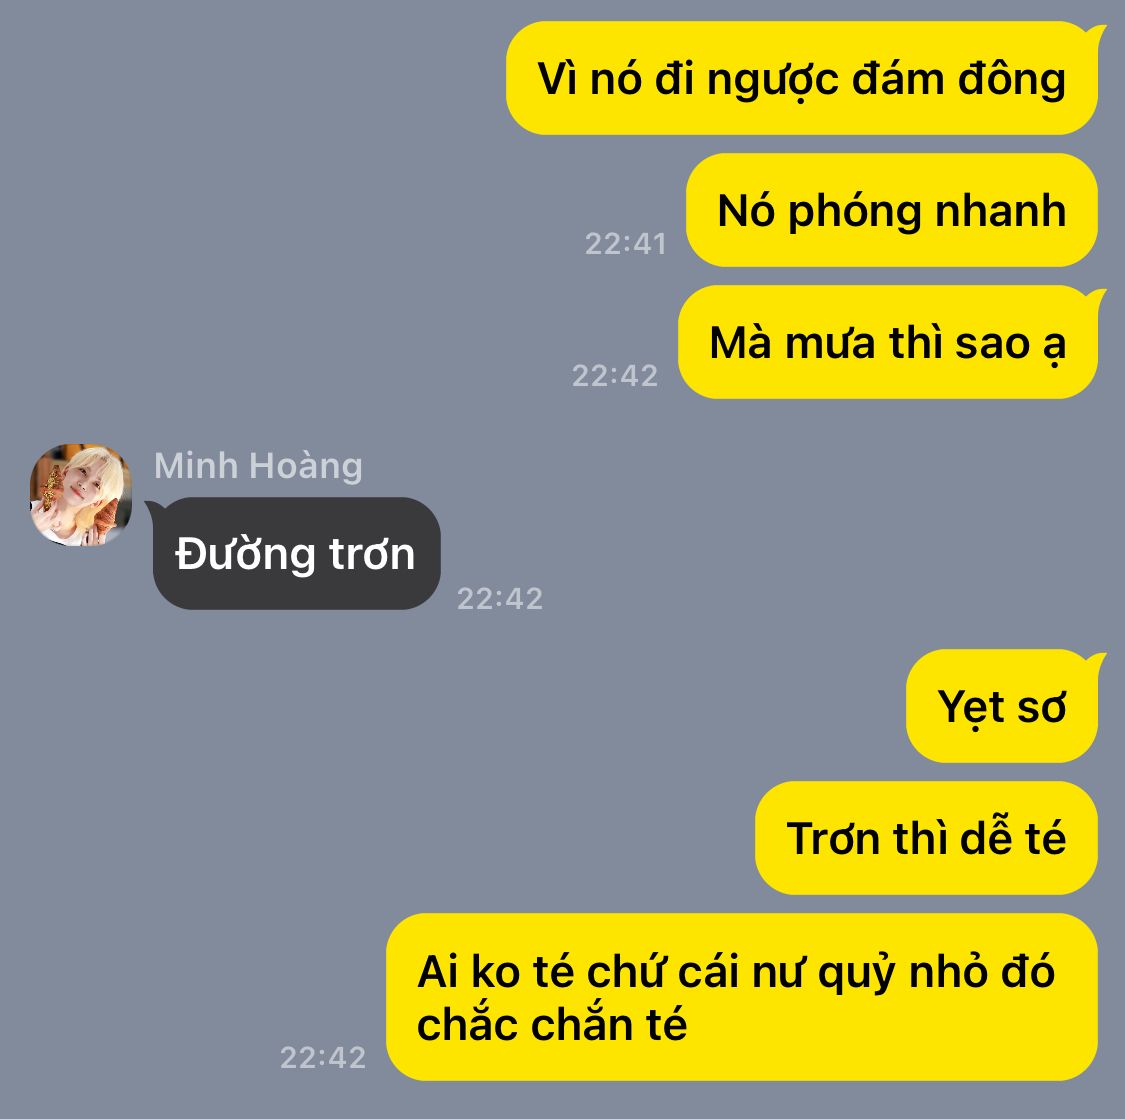The width and height of the screenshot is (1125, 1119).
Task: Select the 'Trơn thì dễ té' message
Action: pyautogui.click(x=926, y=838)
